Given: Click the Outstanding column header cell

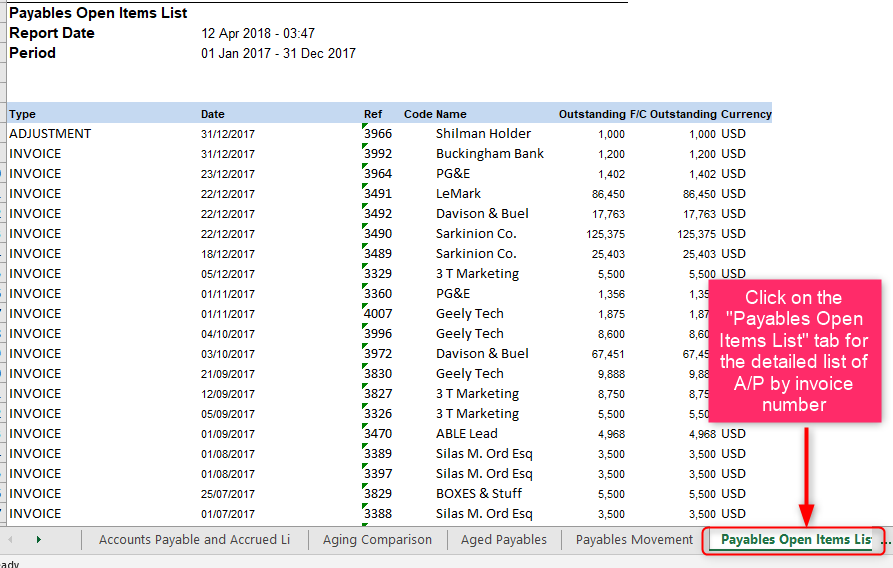Looking at the screenshot, I should 591,114.
